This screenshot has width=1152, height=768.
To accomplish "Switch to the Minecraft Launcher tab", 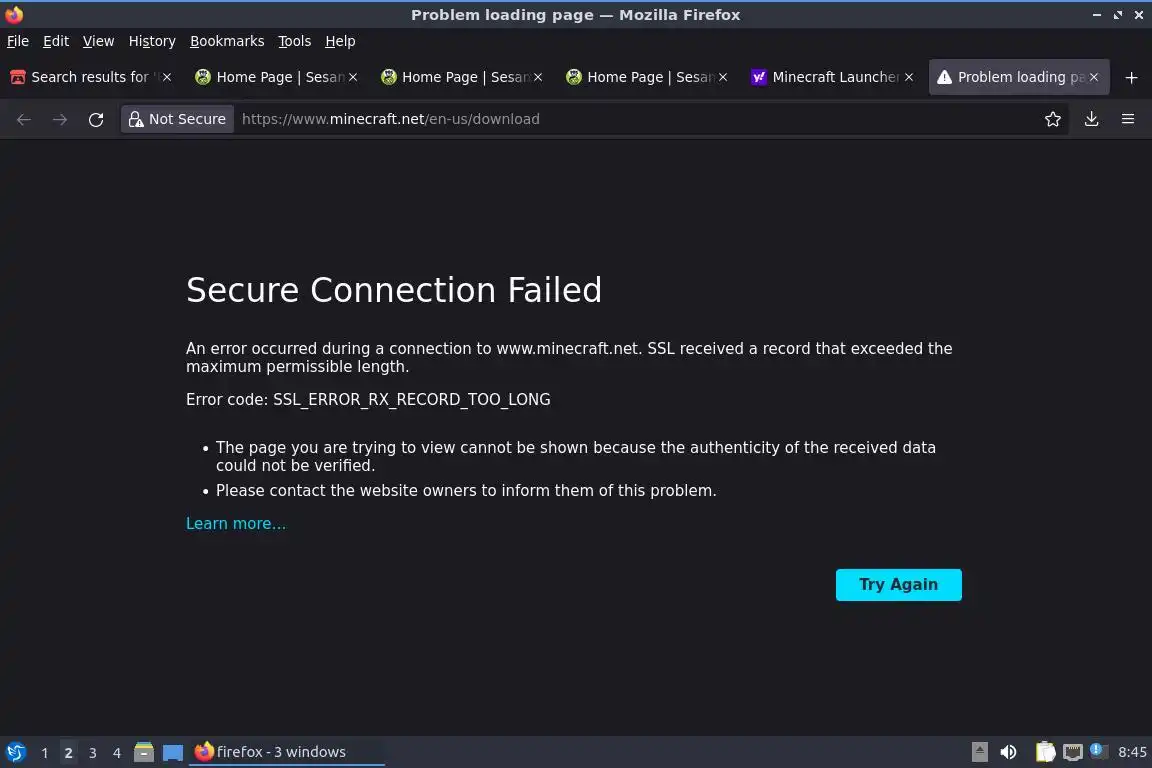I will point(825,77).
